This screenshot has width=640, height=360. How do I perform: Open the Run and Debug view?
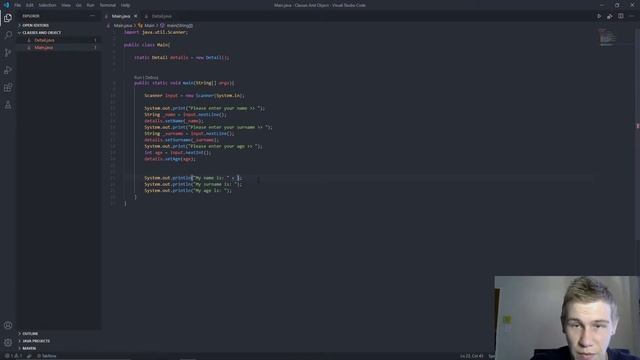(x=8, y=70)
